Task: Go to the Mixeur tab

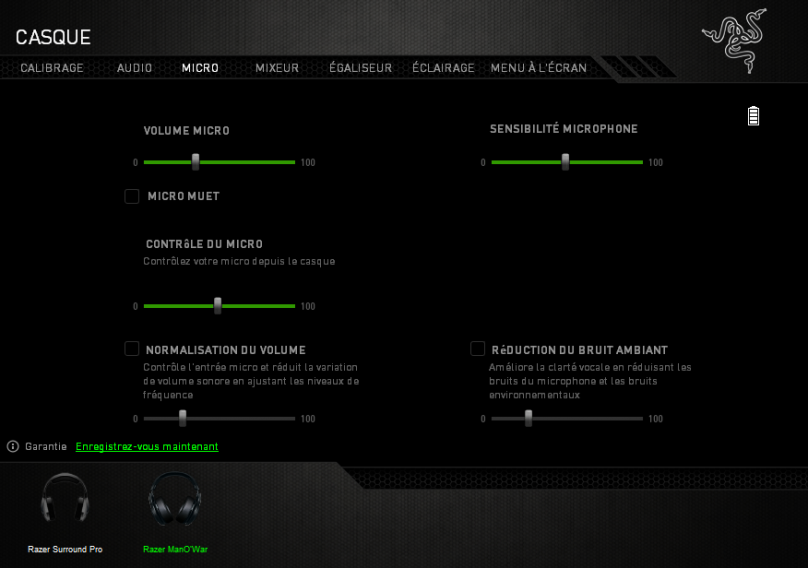Action: (277, 68)
